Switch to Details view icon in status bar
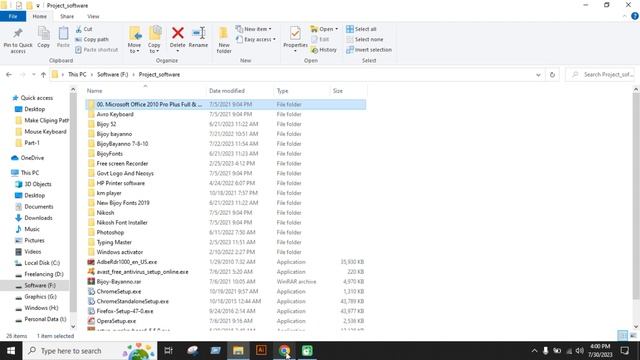 coord(622,336)
